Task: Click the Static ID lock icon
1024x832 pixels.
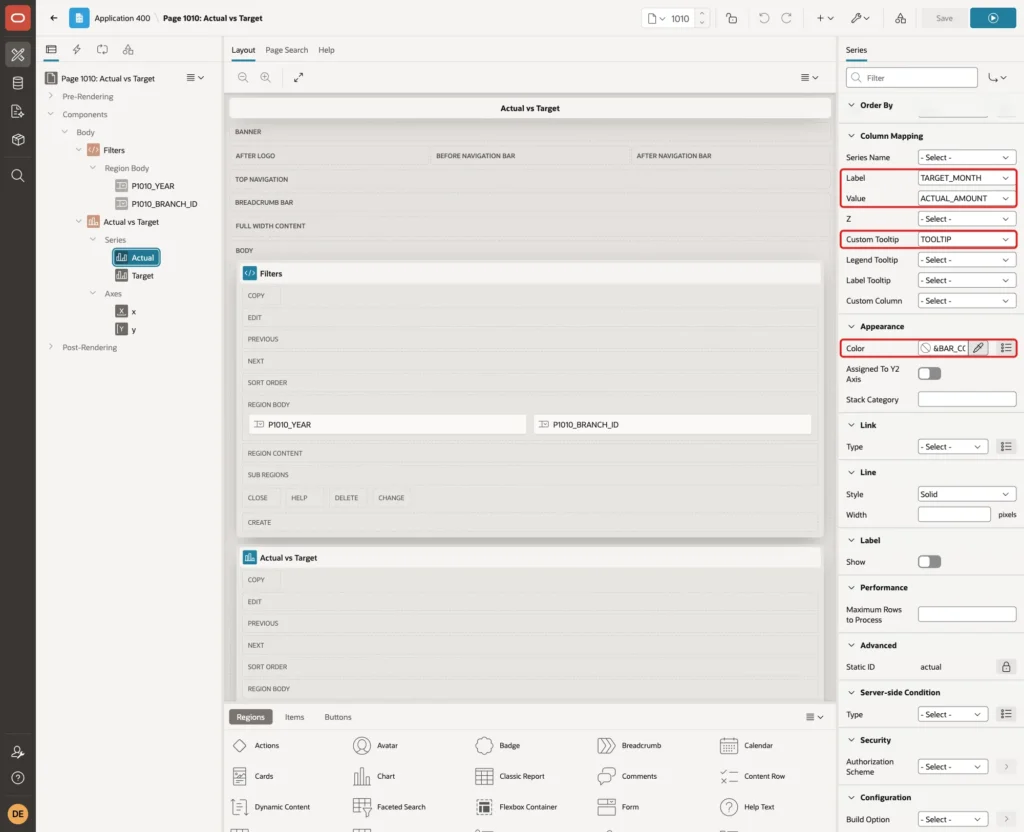Action: 1006,667
